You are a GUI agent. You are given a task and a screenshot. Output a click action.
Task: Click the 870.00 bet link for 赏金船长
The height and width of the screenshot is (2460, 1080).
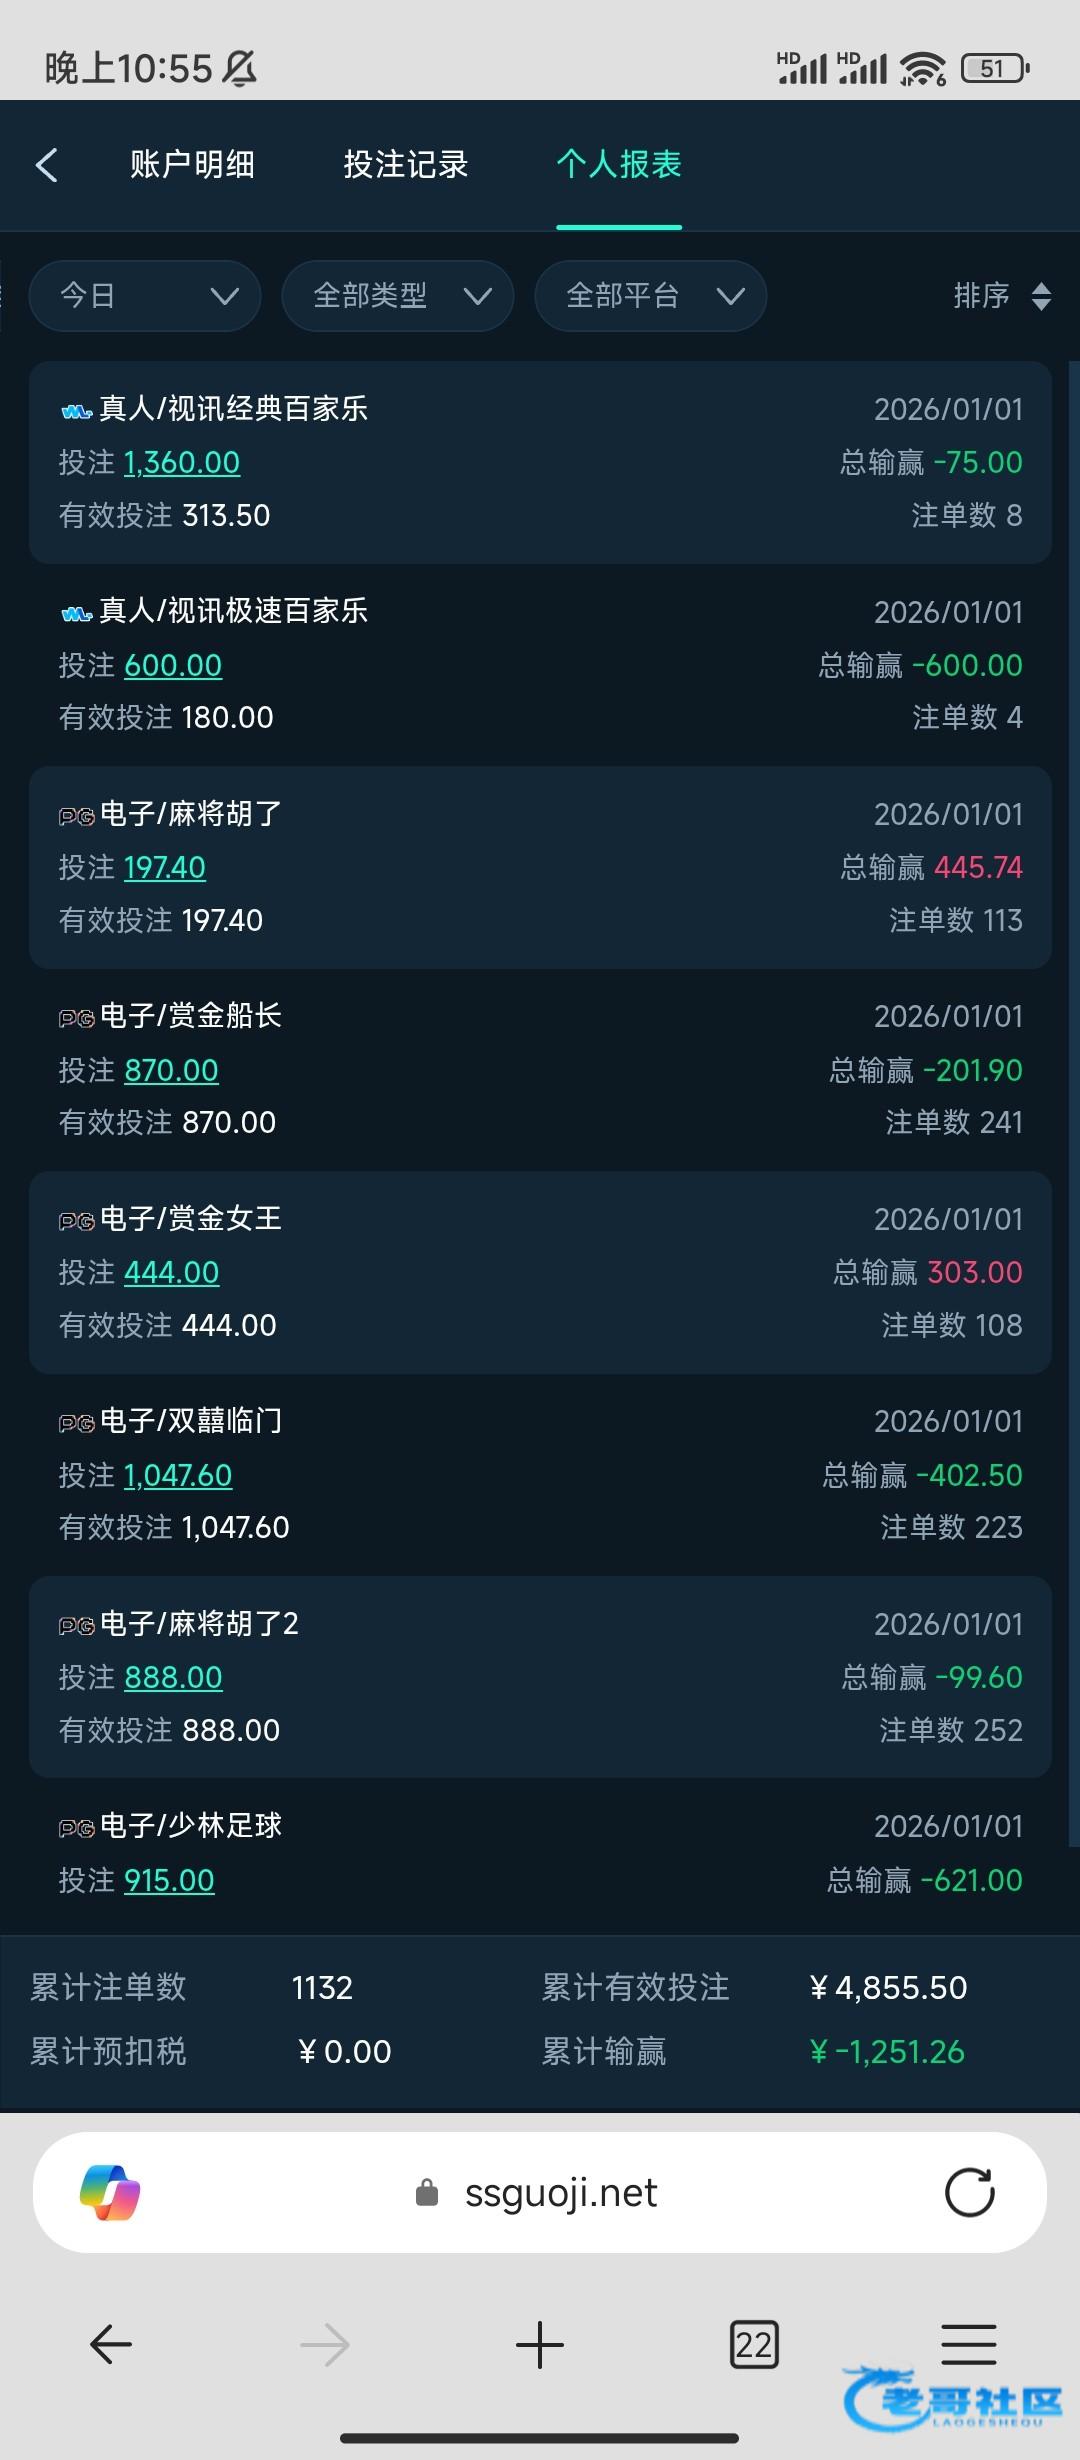tap(171, 1070)
